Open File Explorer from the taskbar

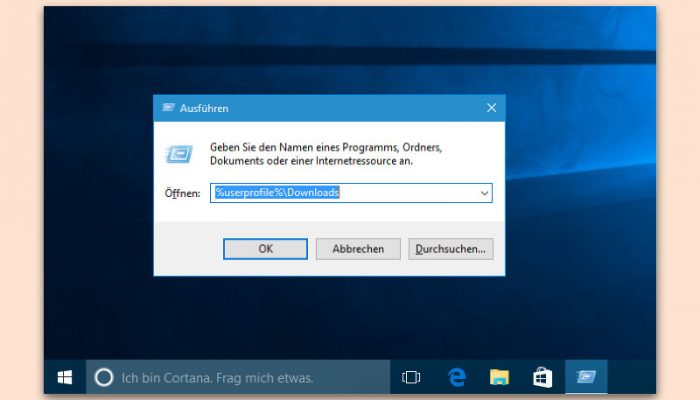pos(499,377)
